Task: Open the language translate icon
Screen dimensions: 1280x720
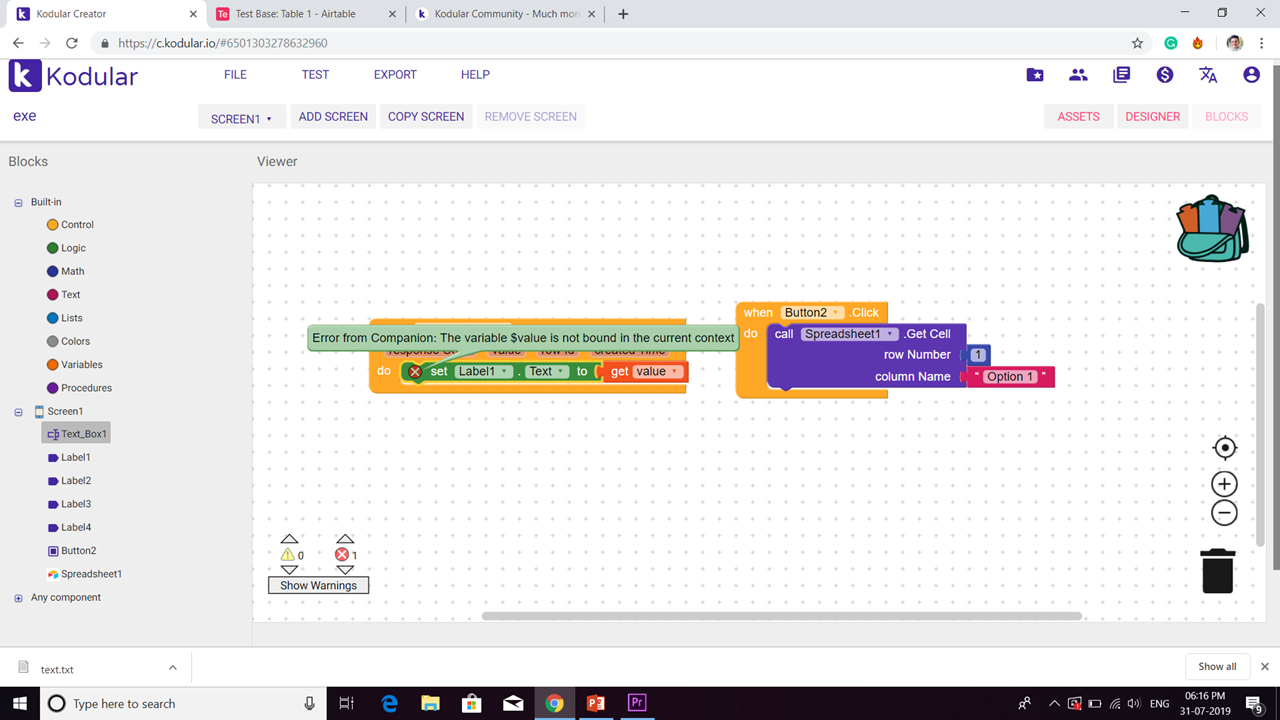Action: (x=1208, y=75)
